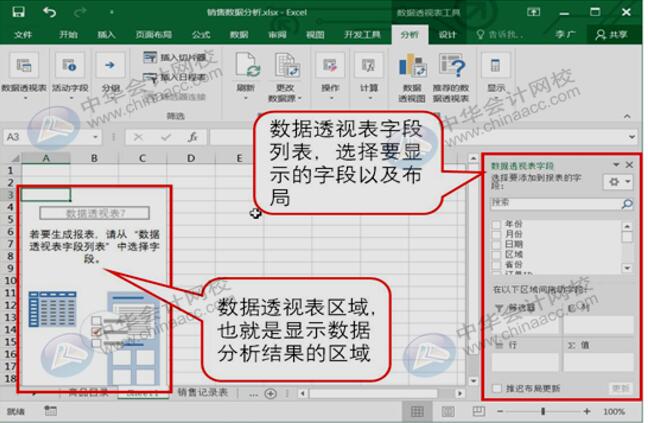Click the Redo arrow icon
Screen dimensions: 648x423
point(79,12)
